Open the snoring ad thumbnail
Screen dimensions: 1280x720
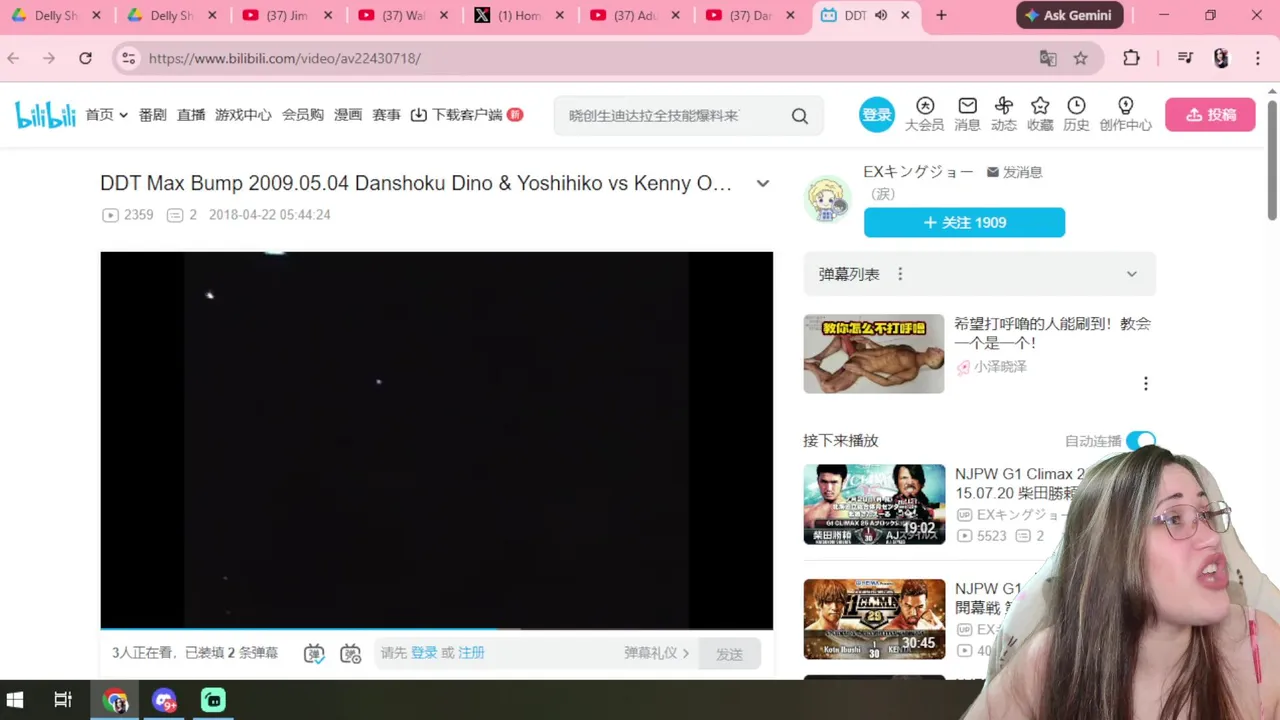coord(873,353)
